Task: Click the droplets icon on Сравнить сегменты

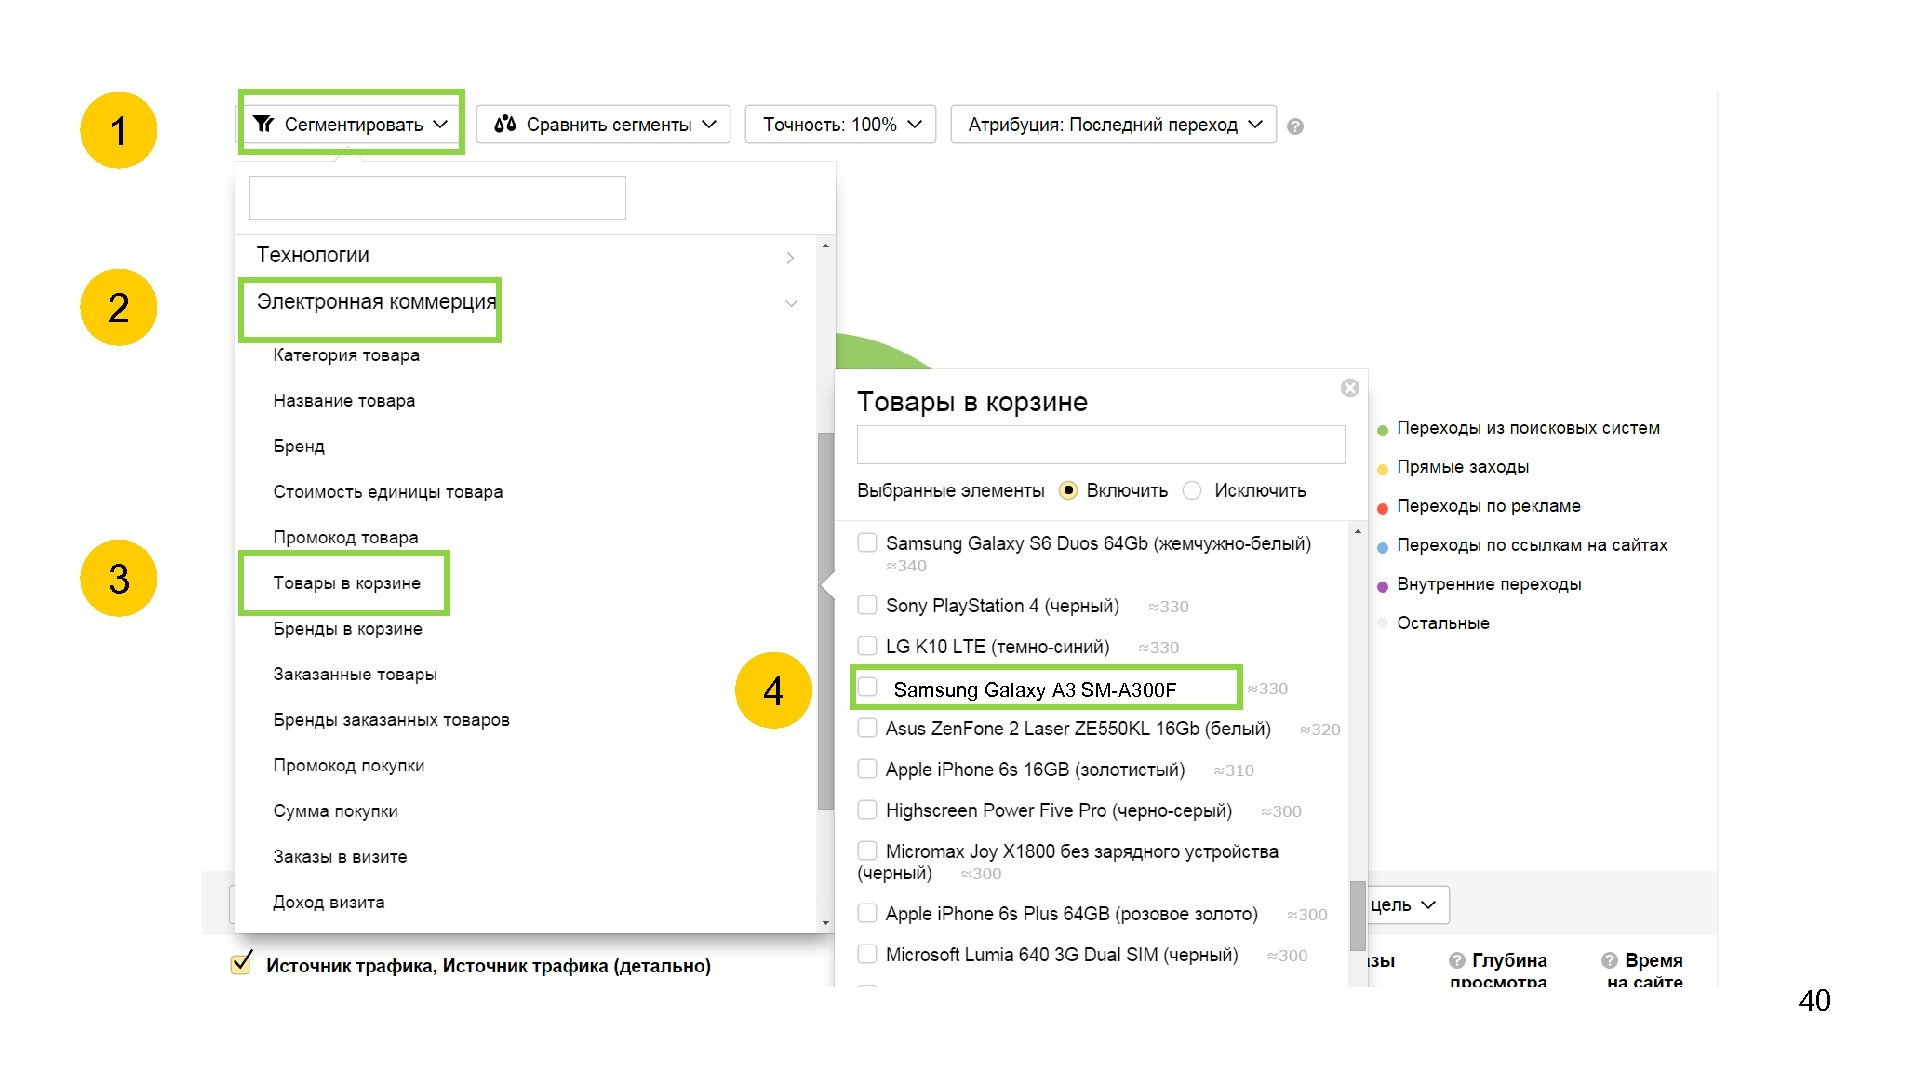Action: pyautogui.click(x=506, y=124)
